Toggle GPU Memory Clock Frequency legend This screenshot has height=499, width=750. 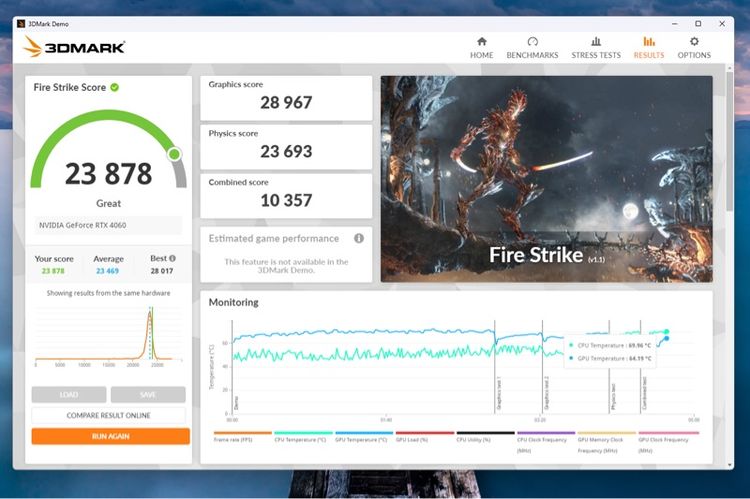[x=607, y=443]
